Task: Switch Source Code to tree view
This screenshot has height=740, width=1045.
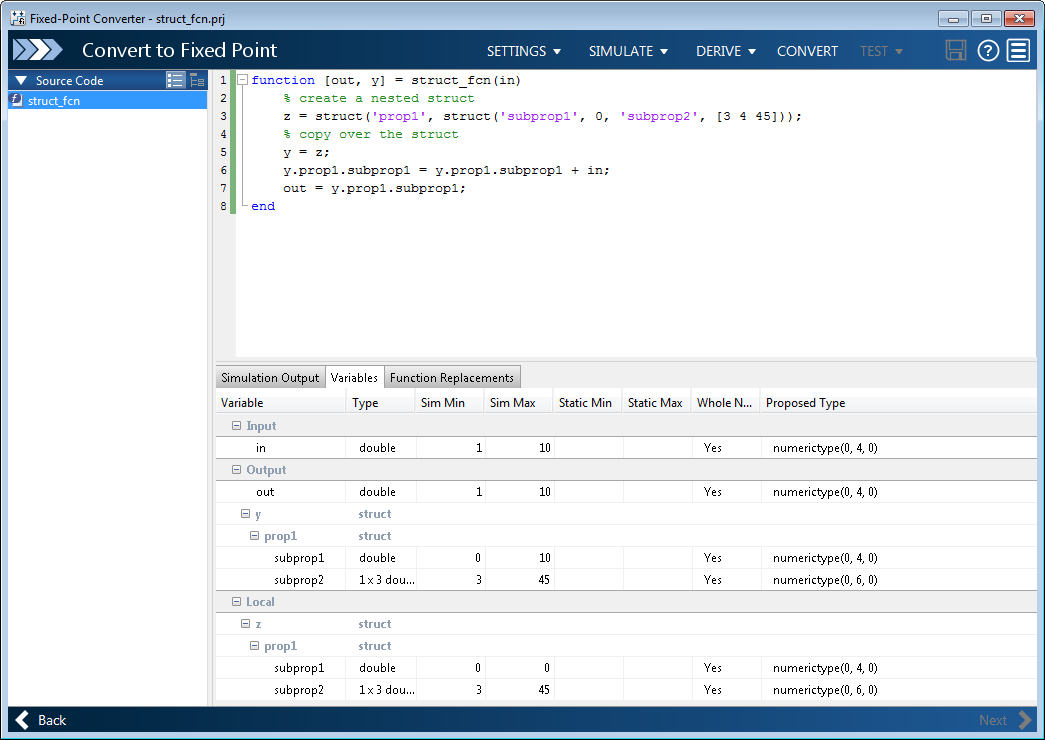Action: coord(196,80)
